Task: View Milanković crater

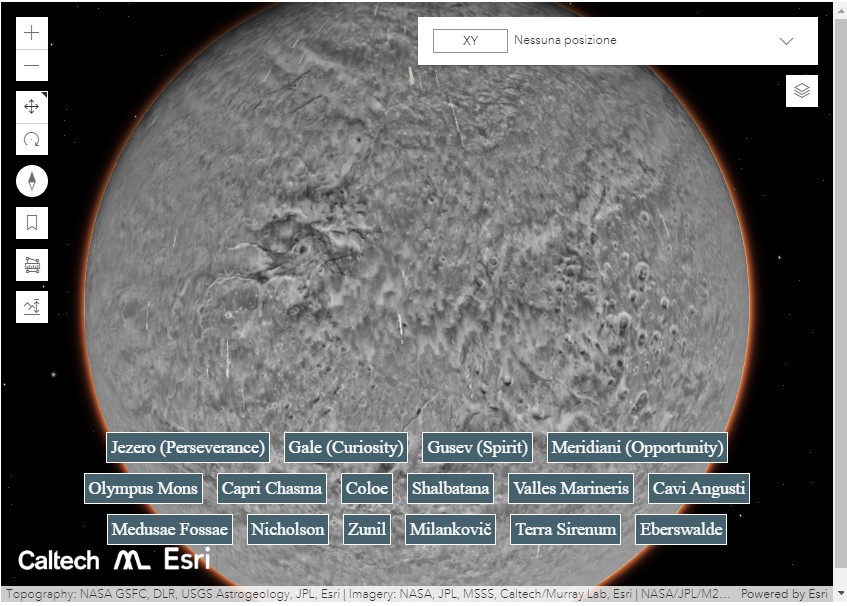Action: 450,529
